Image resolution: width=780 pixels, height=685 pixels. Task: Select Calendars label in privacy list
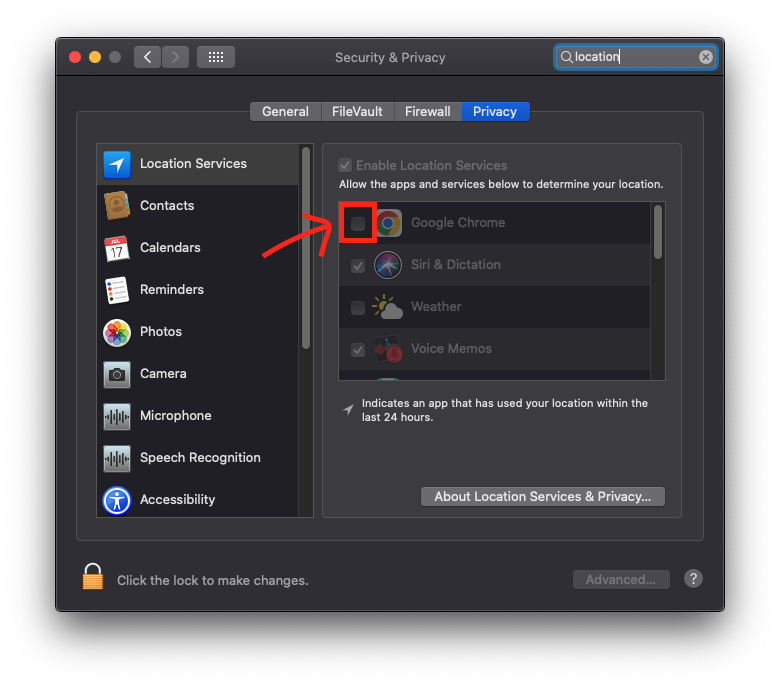(x=170, y=248)
